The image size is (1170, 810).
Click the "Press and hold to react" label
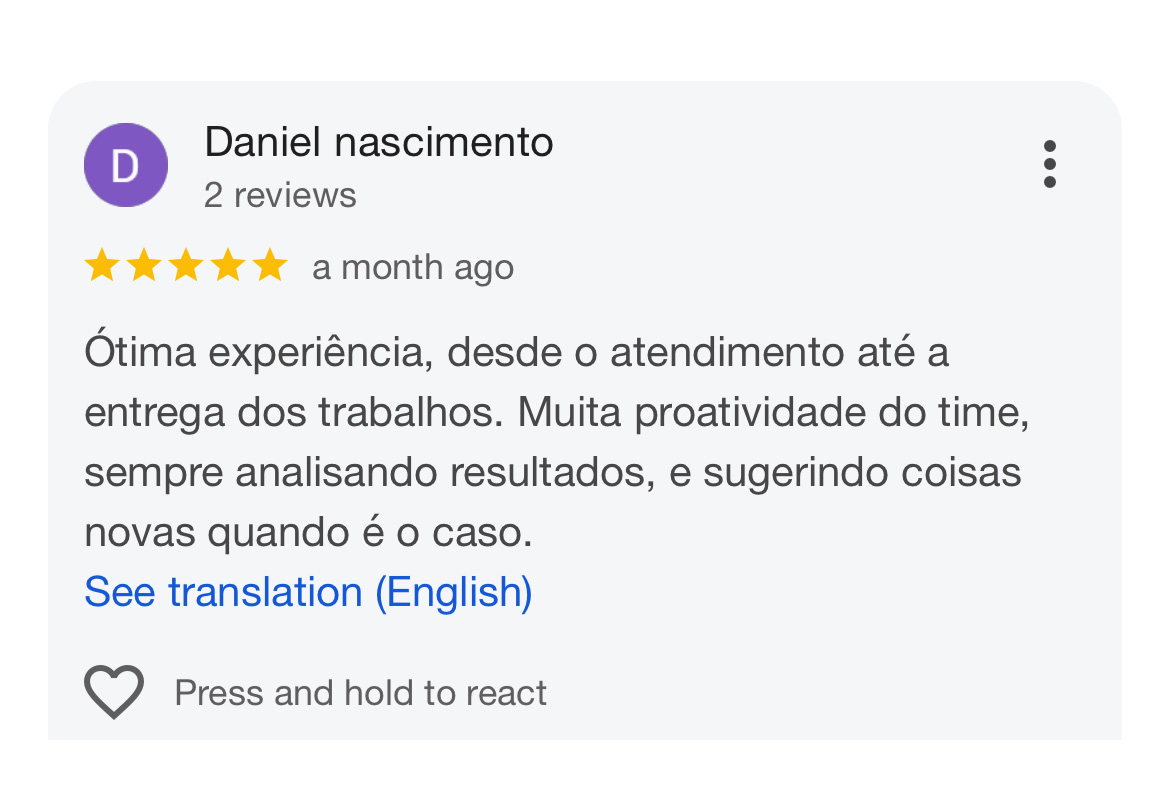[x=360, y=693]
